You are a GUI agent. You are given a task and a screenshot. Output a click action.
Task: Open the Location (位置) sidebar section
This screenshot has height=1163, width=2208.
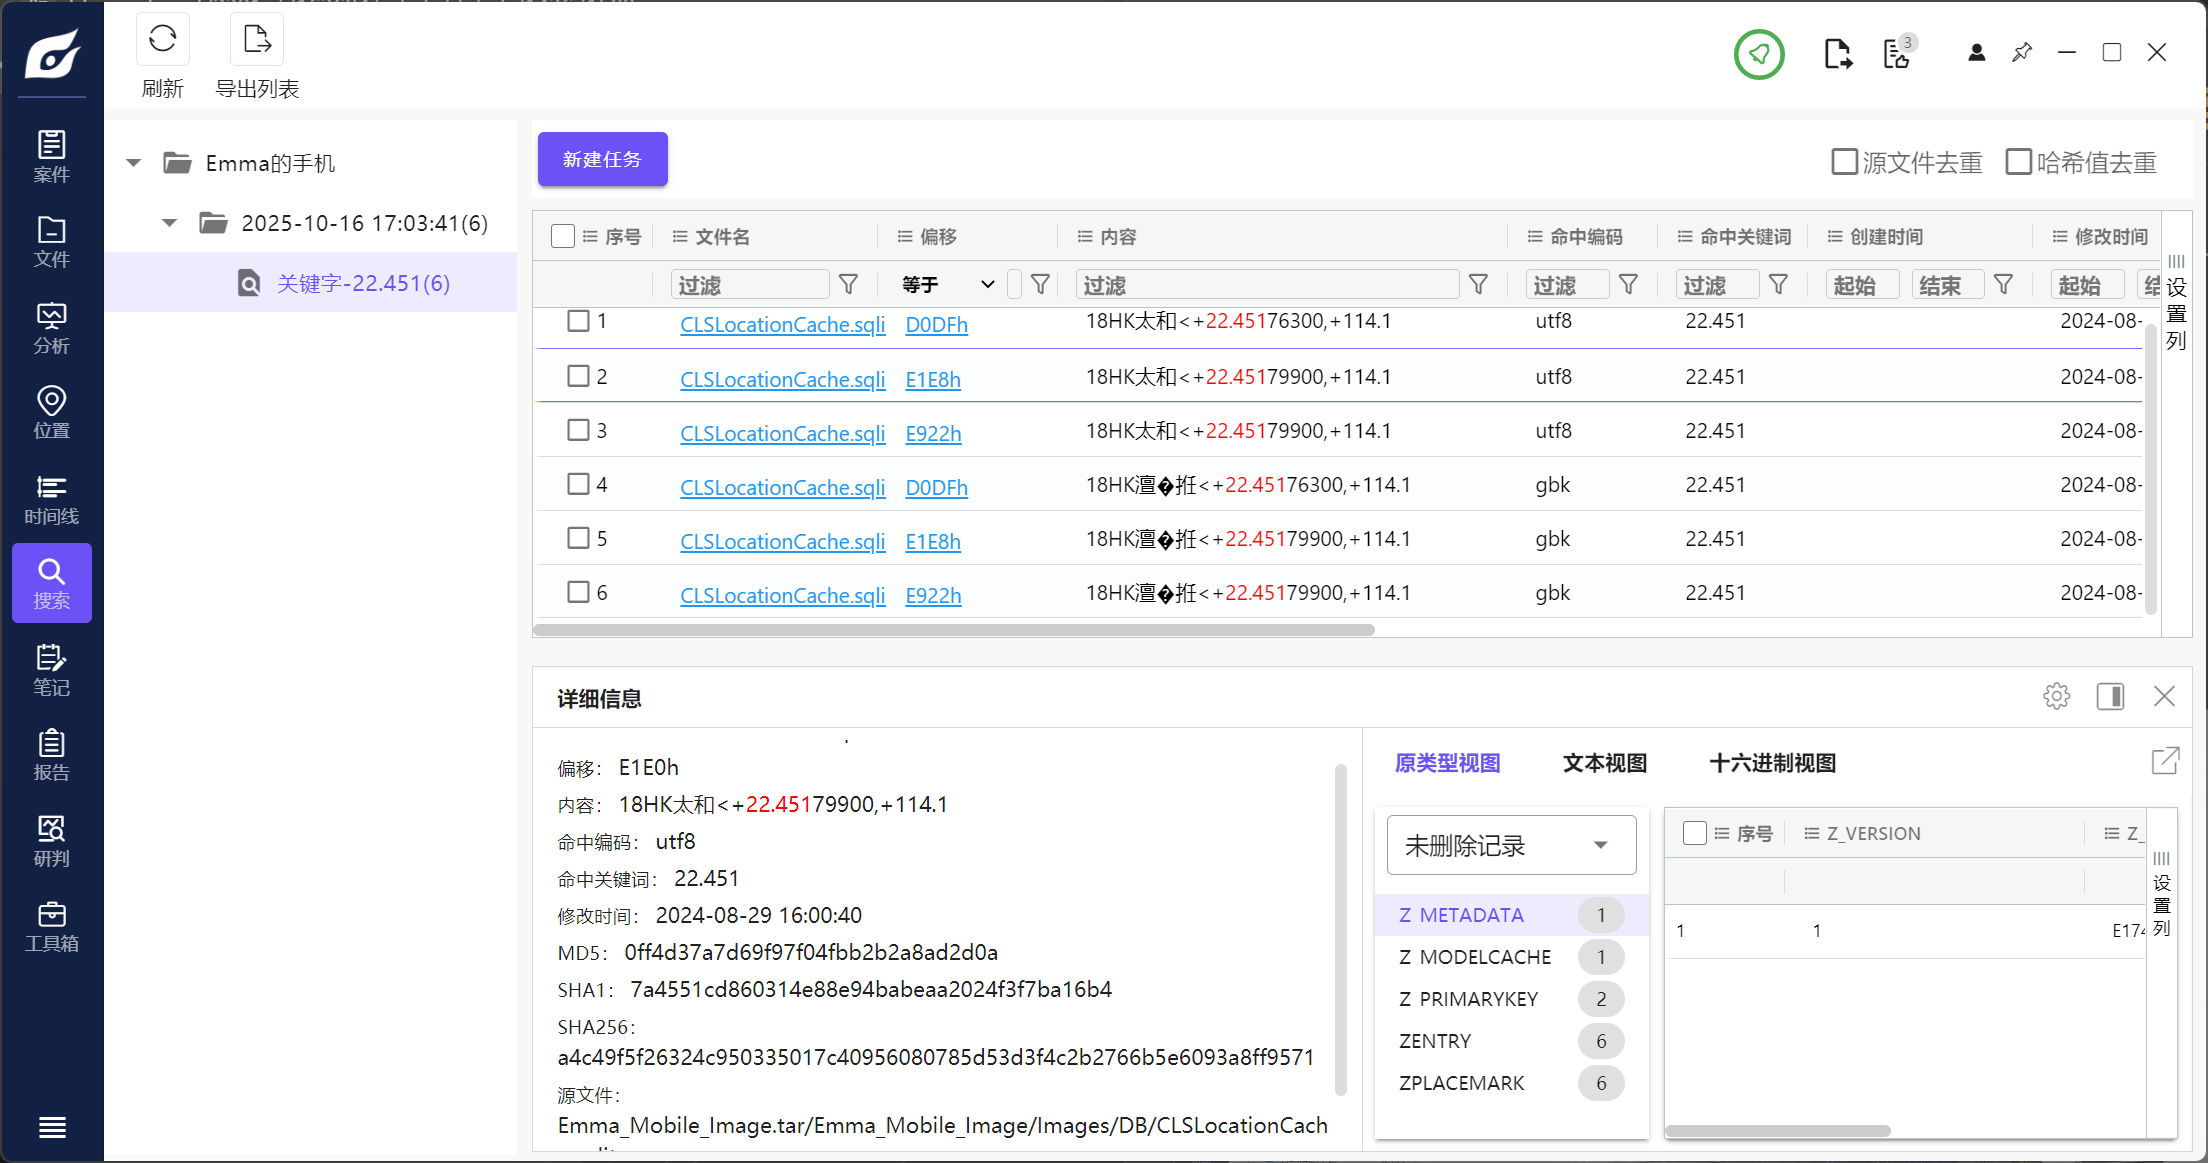52,413
